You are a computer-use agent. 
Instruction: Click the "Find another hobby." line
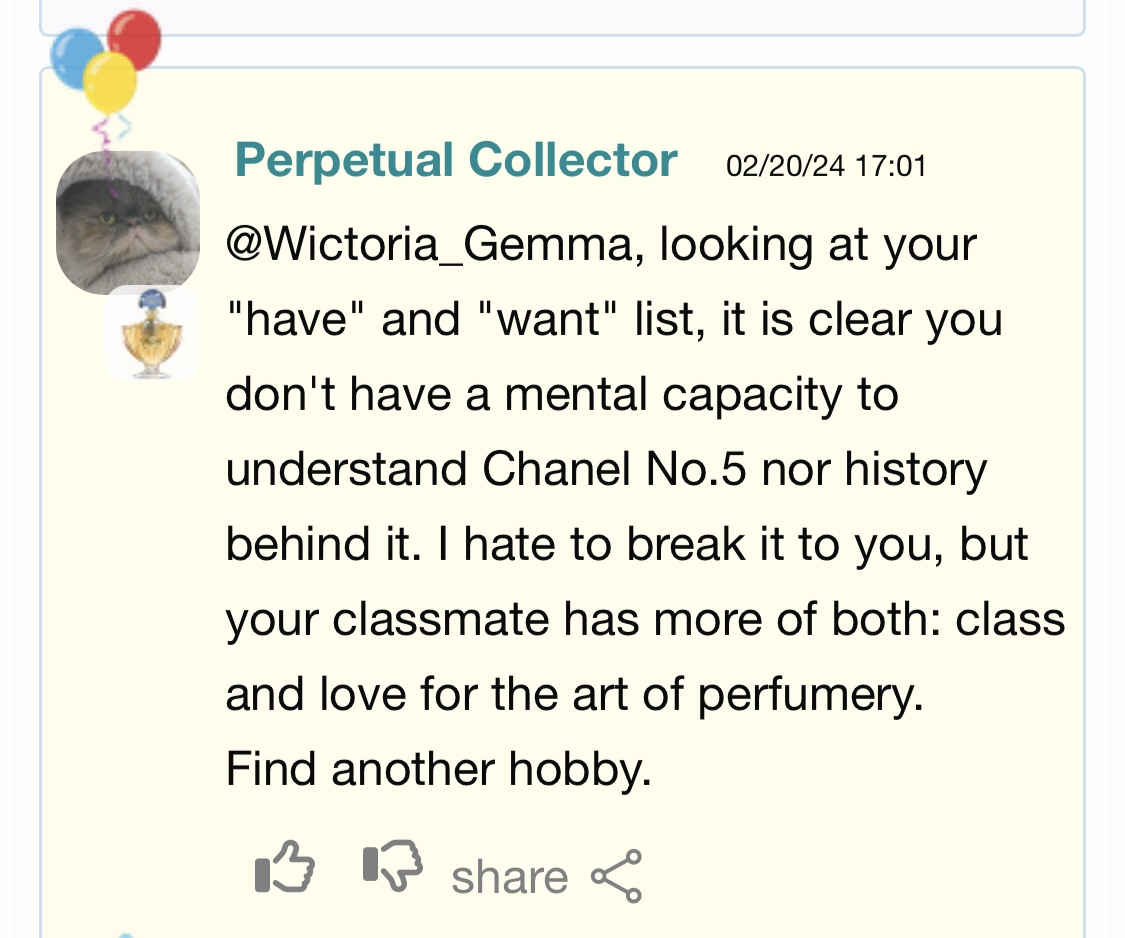click(438, 769)
